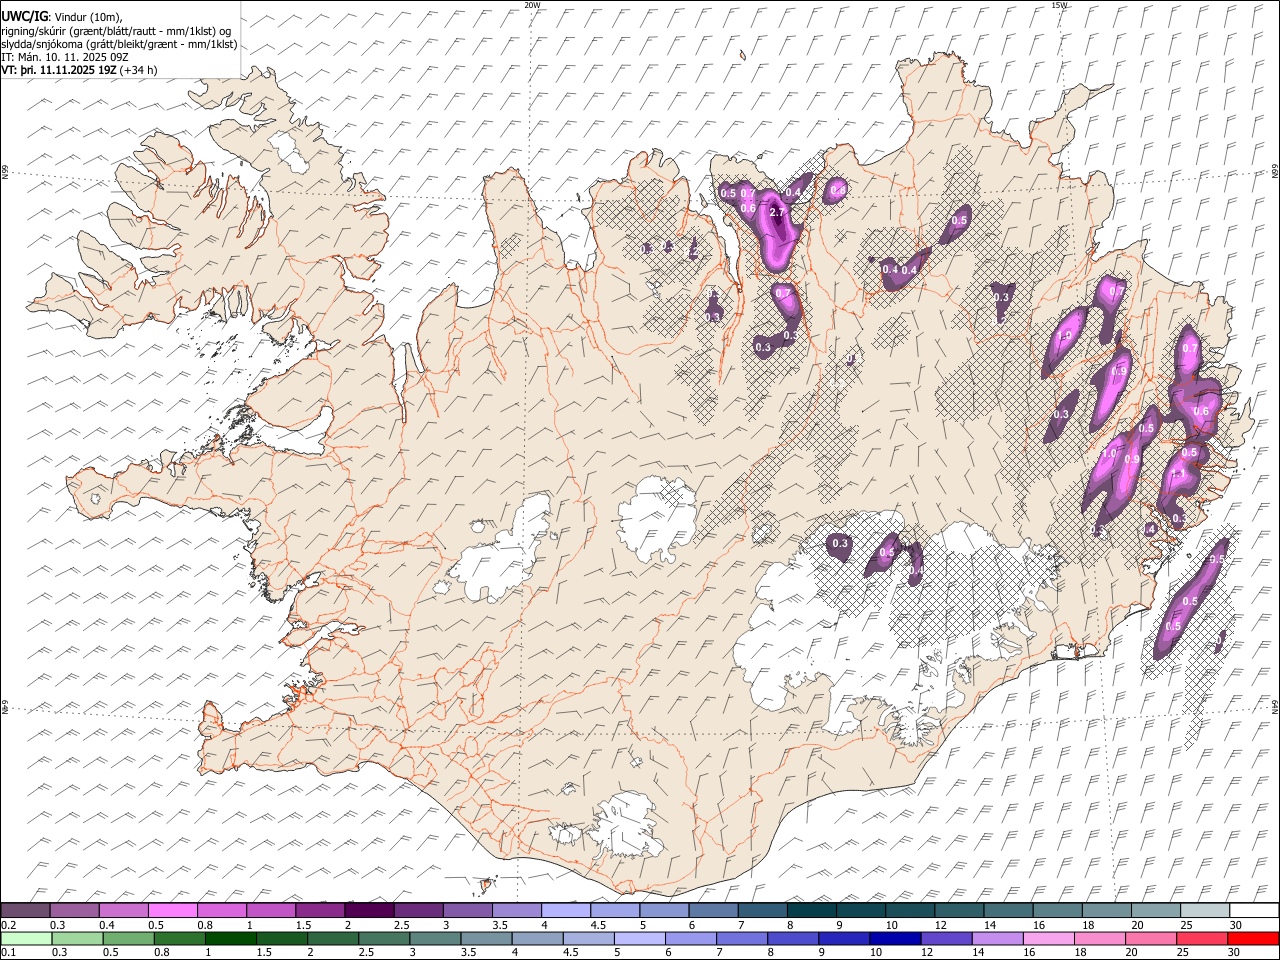Click upper legend swatch between 0.4 and 0.5
Screen dimensions: 1280x960
coord(124,910)
